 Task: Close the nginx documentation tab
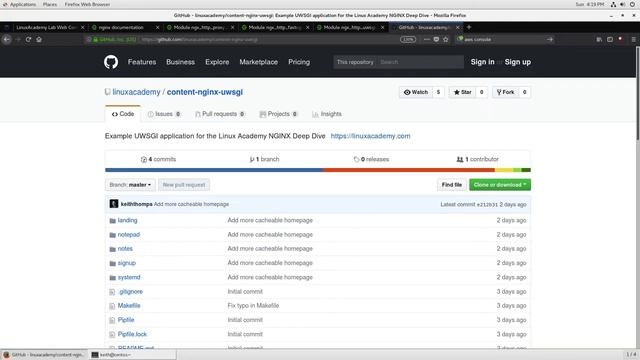click(x=158, y=27)
